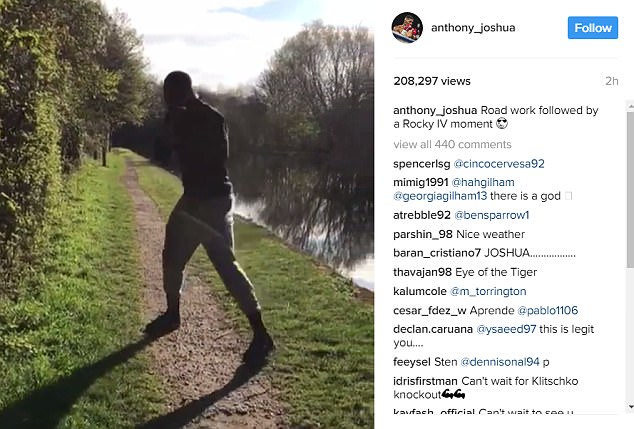Image resolution: width=634 pixels, height=429 pixels.
Task: Open mention @dennisonal94
Action: tap(500, 362)
